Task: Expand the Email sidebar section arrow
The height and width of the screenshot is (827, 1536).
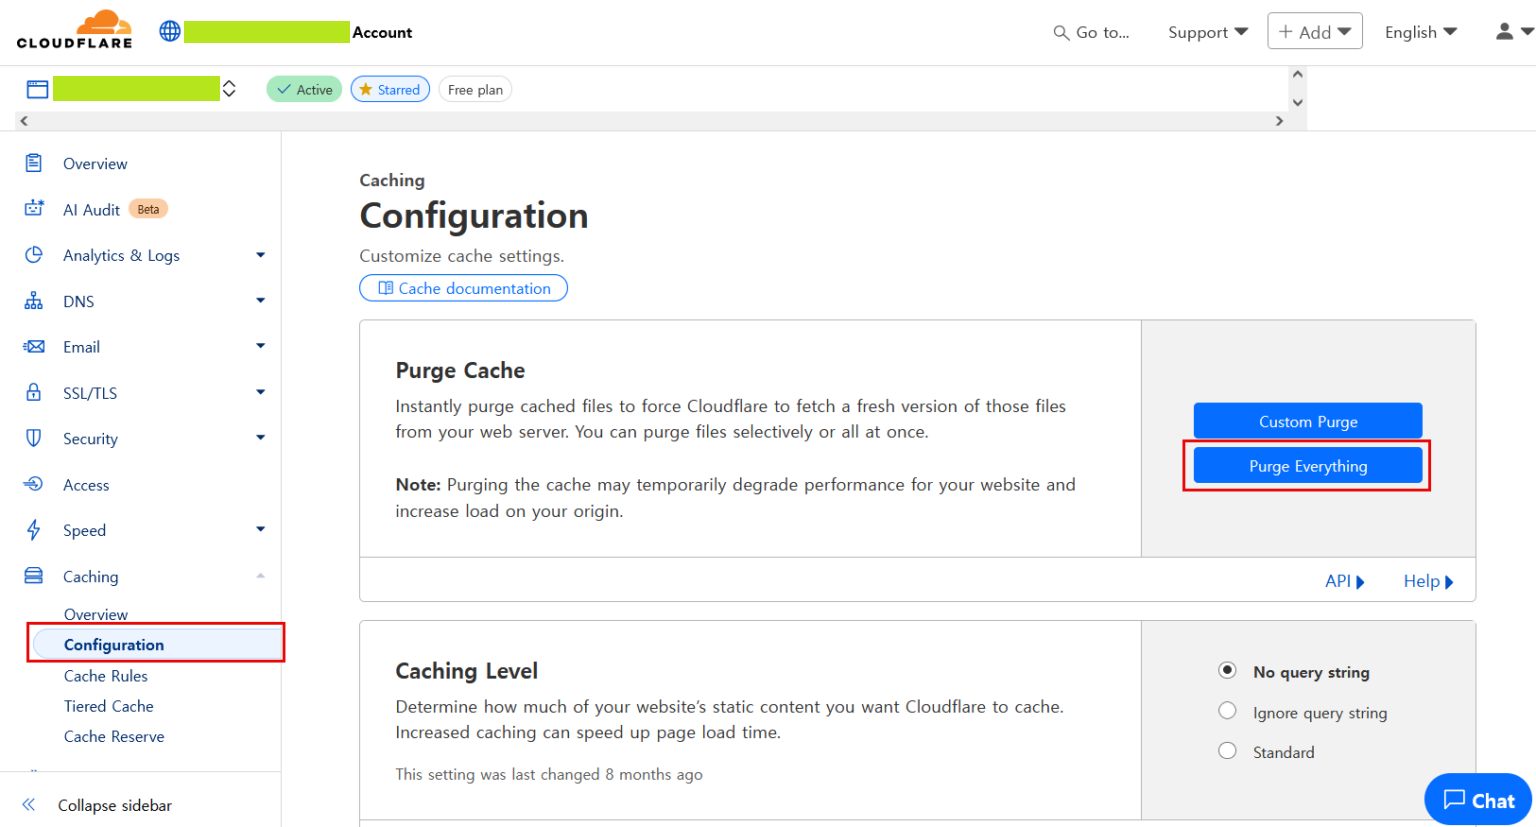Action: click(x=261, y=346)
